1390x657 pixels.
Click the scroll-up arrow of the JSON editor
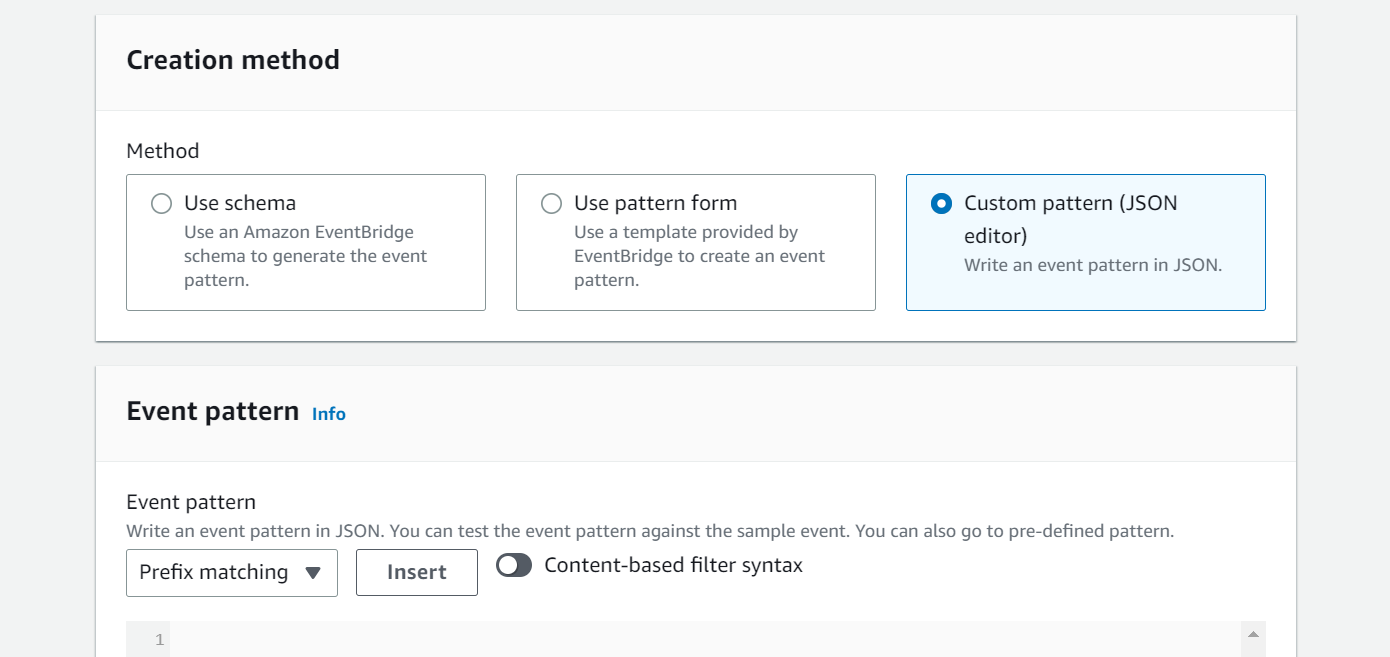(1252, 635)
